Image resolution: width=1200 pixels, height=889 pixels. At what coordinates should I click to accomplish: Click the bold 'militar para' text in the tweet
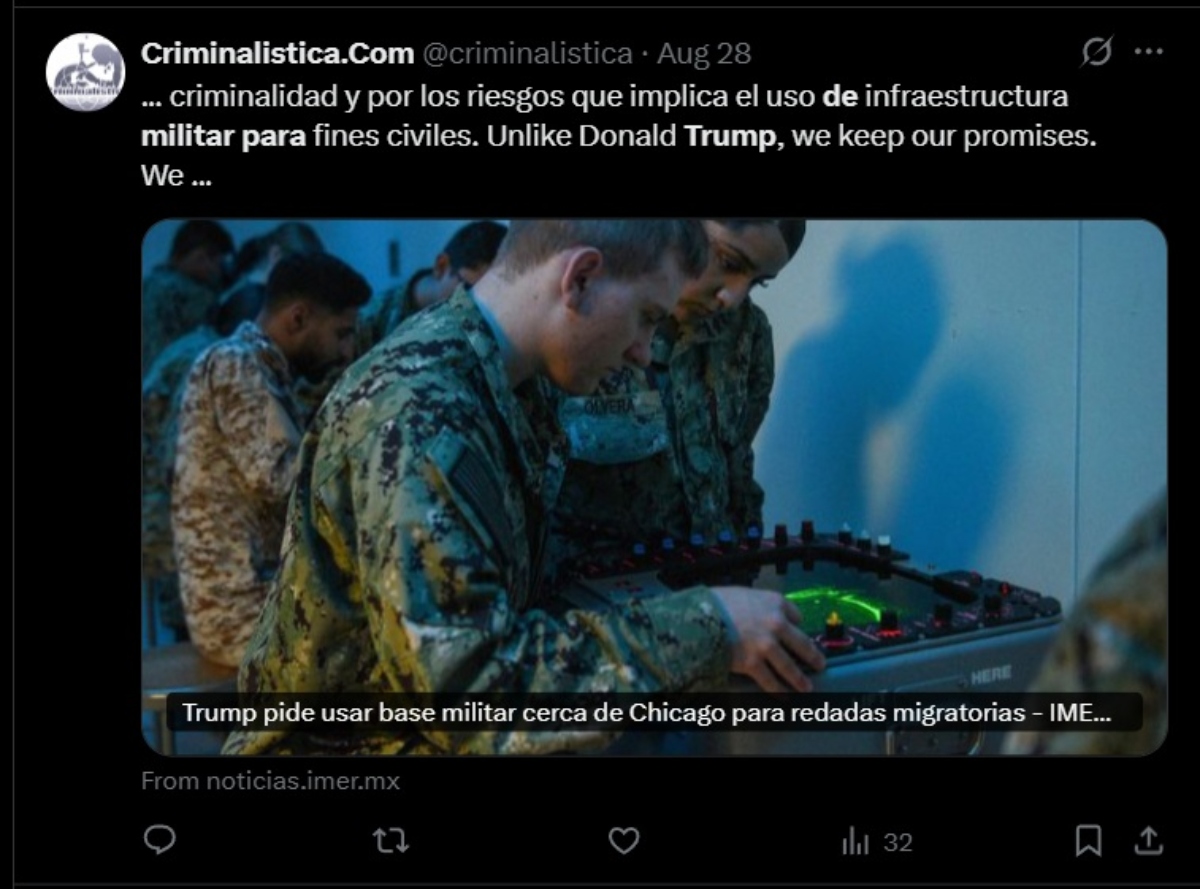(x=223, y=137)
